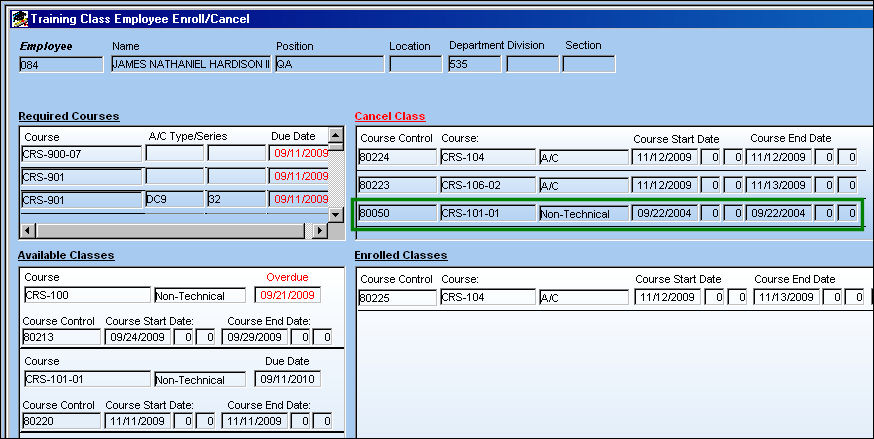Click the Cancel Class heading link
Screen dimensions: 874x439
click(x=390, y=116)
